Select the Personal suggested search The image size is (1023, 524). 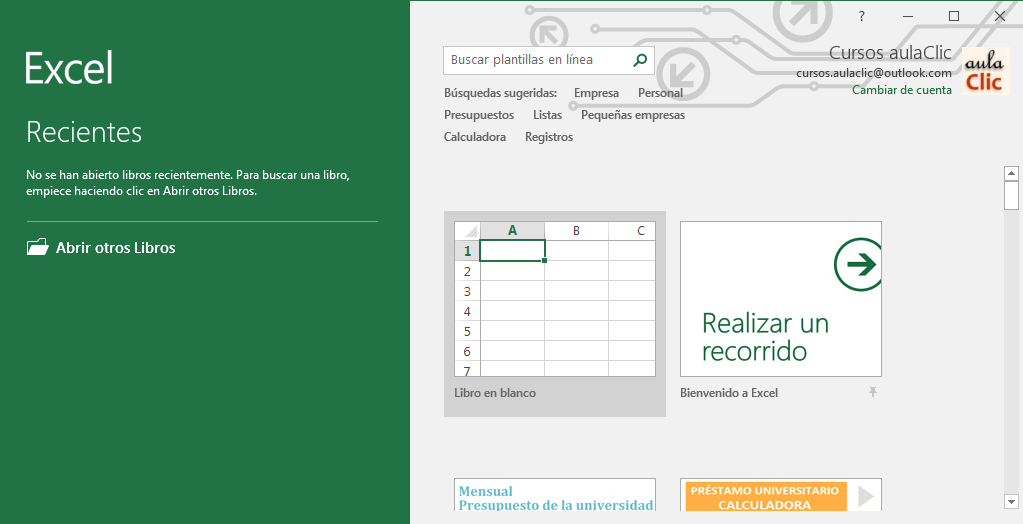660,93
